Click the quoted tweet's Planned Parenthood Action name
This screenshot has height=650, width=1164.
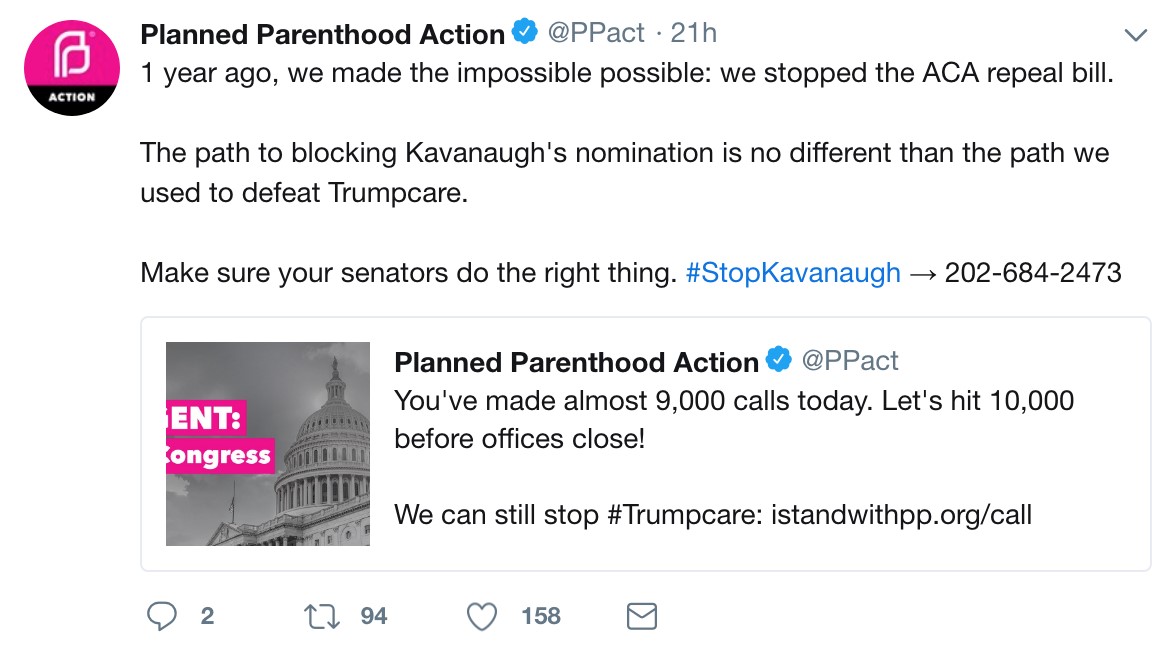577,362
